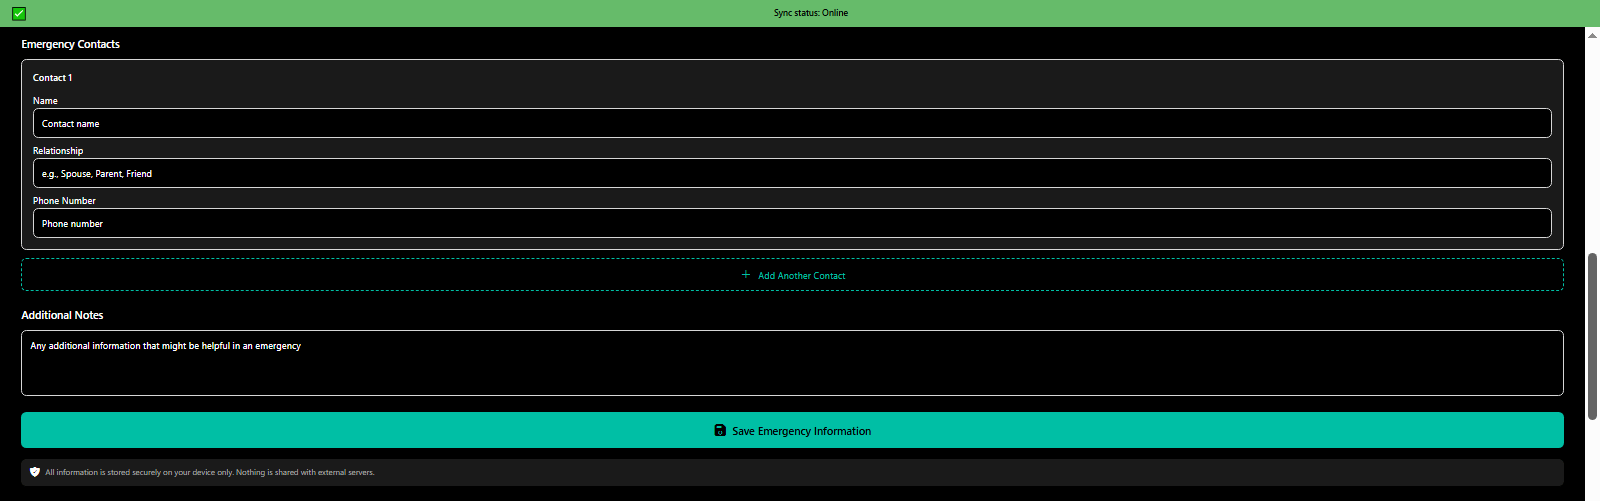Viewport: 1600px width, 501px height.
Task: Click the vertical scrollbar thumb
Action: 1592,335
